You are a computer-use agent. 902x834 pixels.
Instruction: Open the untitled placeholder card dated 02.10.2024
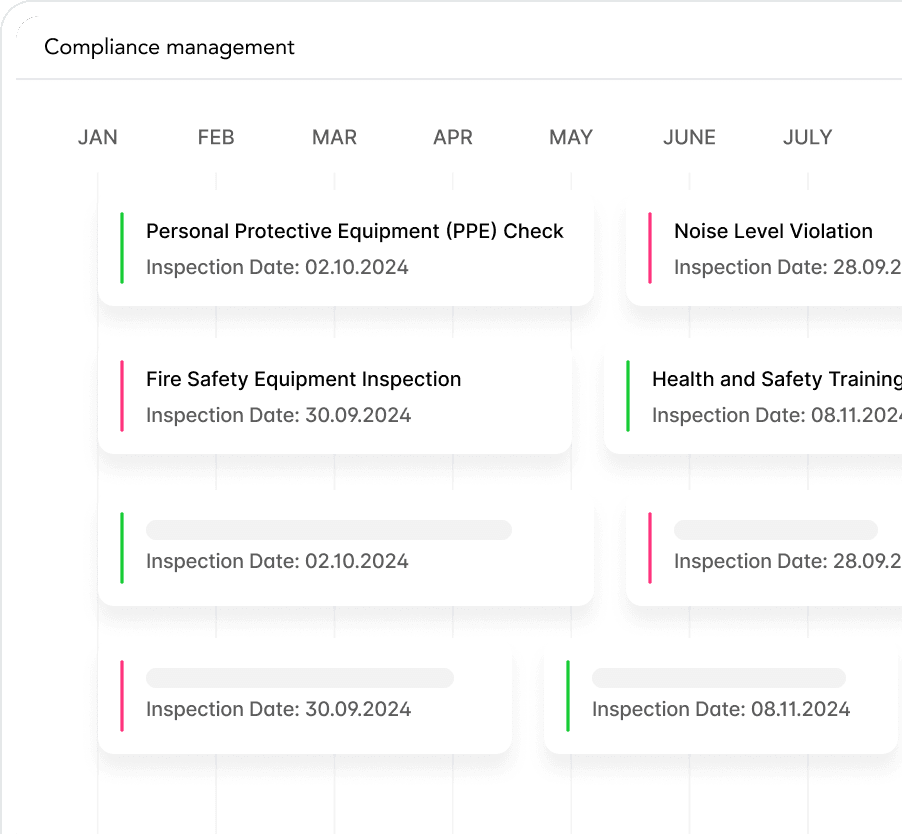click(345, 553)
